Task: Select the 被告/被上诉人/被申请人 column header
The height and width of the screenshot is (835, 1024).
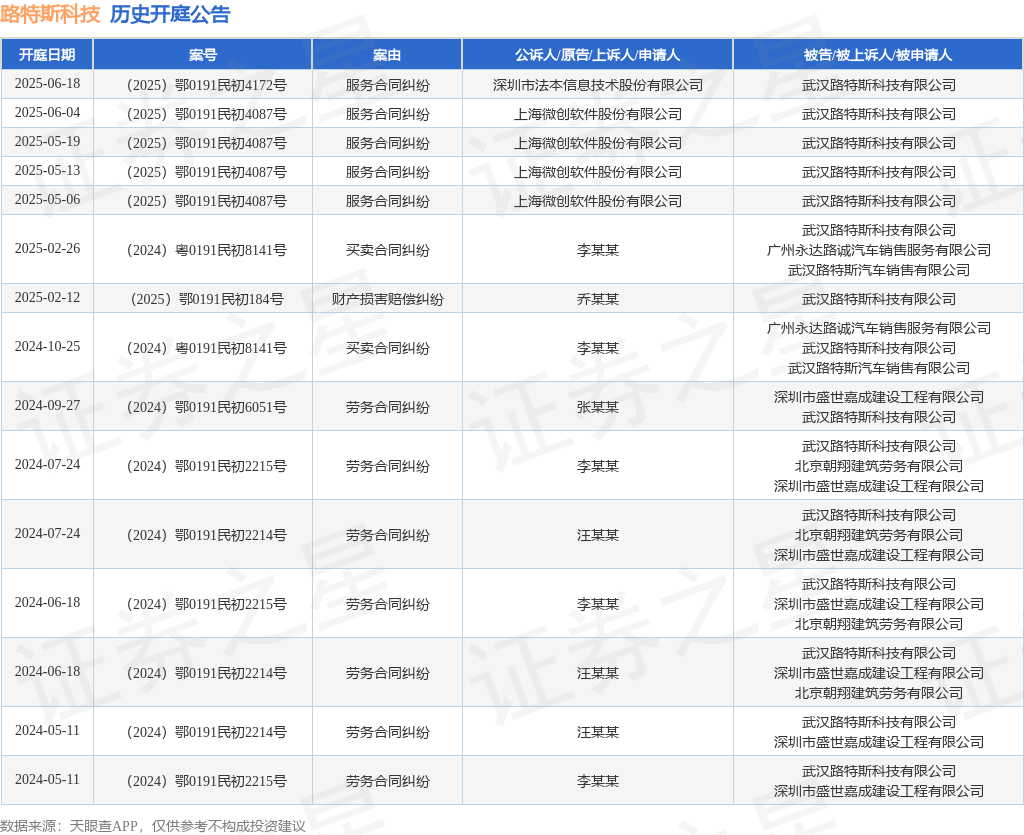Action: coord(878,55)
